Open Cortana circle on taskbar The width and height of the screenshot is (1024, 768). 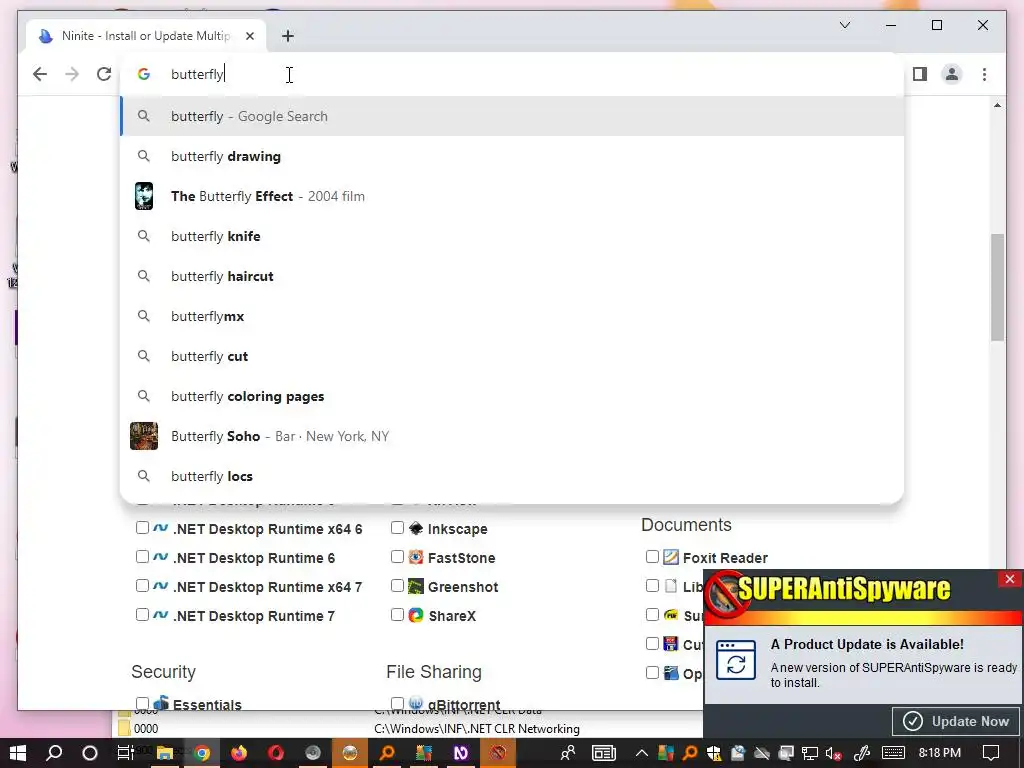point(89,753)
